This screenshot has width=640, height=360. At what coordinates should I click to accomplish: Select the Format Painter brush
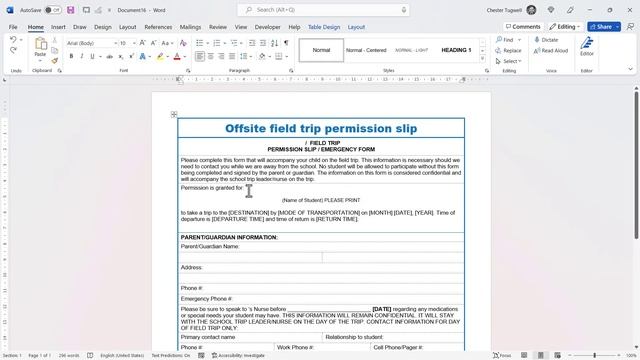[x=54, y=61]
